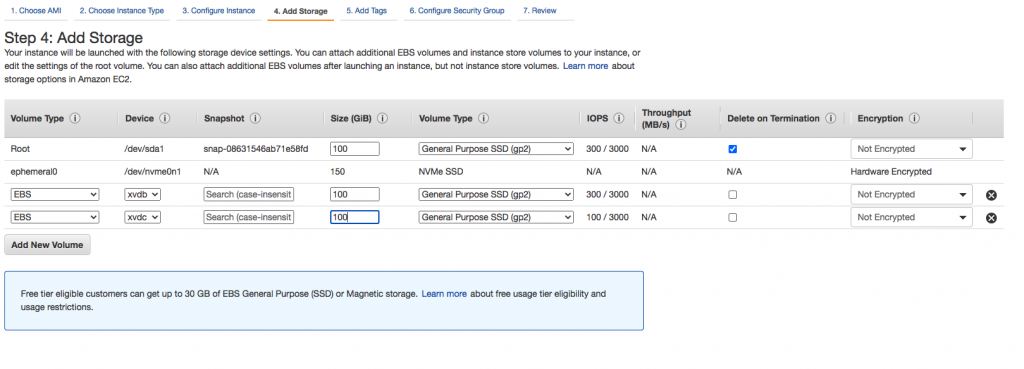The height and width of the screenshot is (369, 1024).
Task: Enable Delete on Termination for xvdc volume
Action: pyautogui.click(x=733, y=217)
